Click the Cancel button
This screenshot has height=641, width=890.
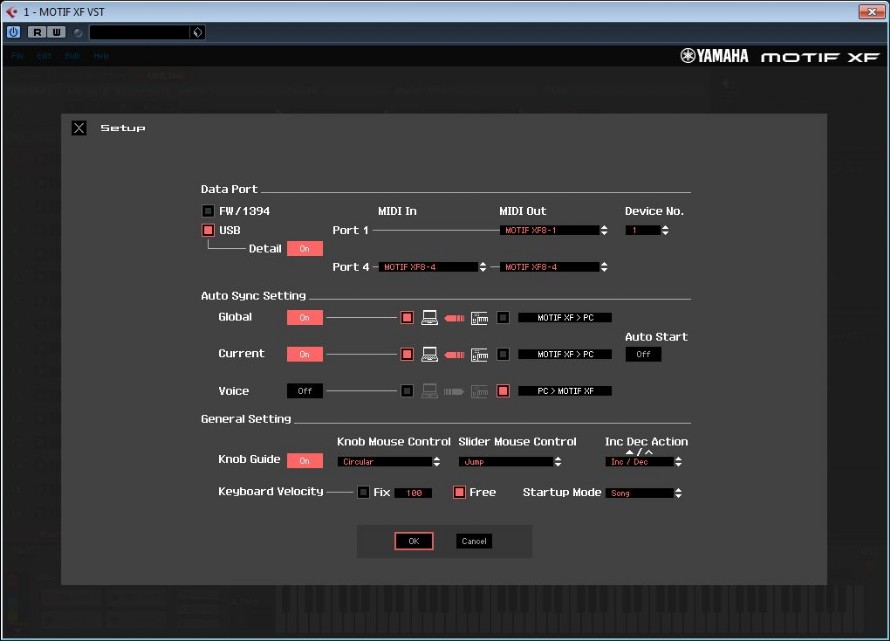(474, 541)
